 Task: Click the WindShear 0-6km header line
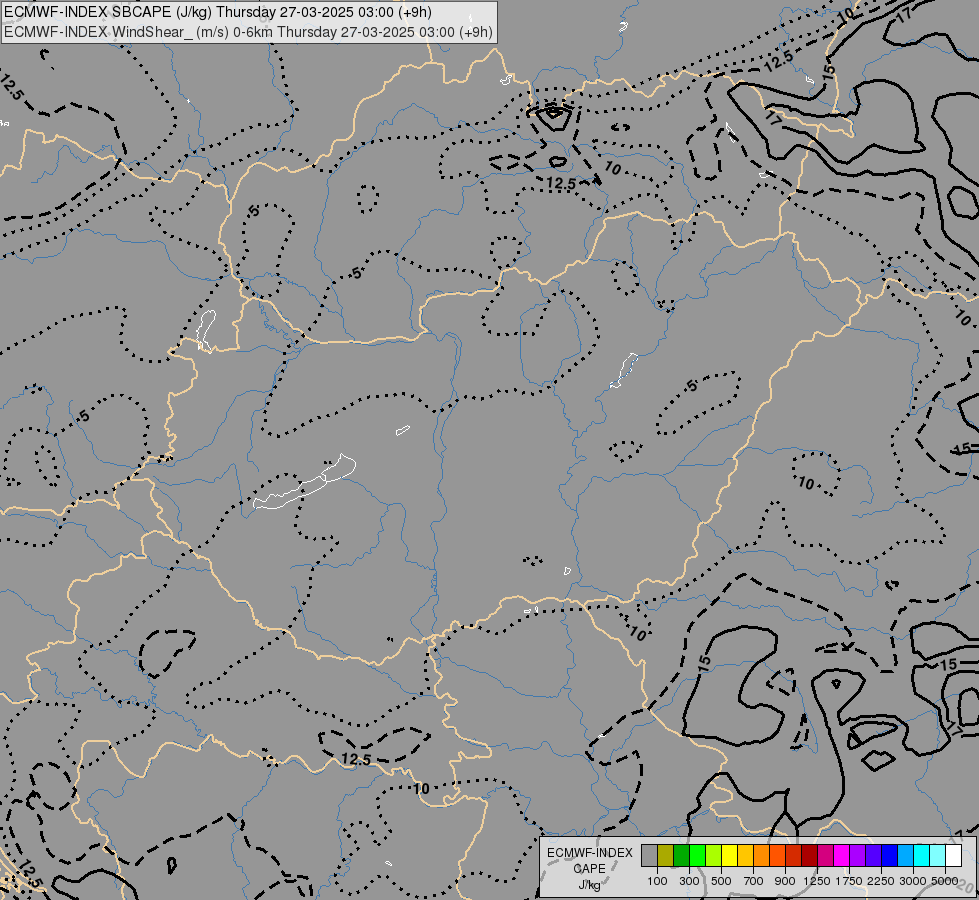pos(248,32)
